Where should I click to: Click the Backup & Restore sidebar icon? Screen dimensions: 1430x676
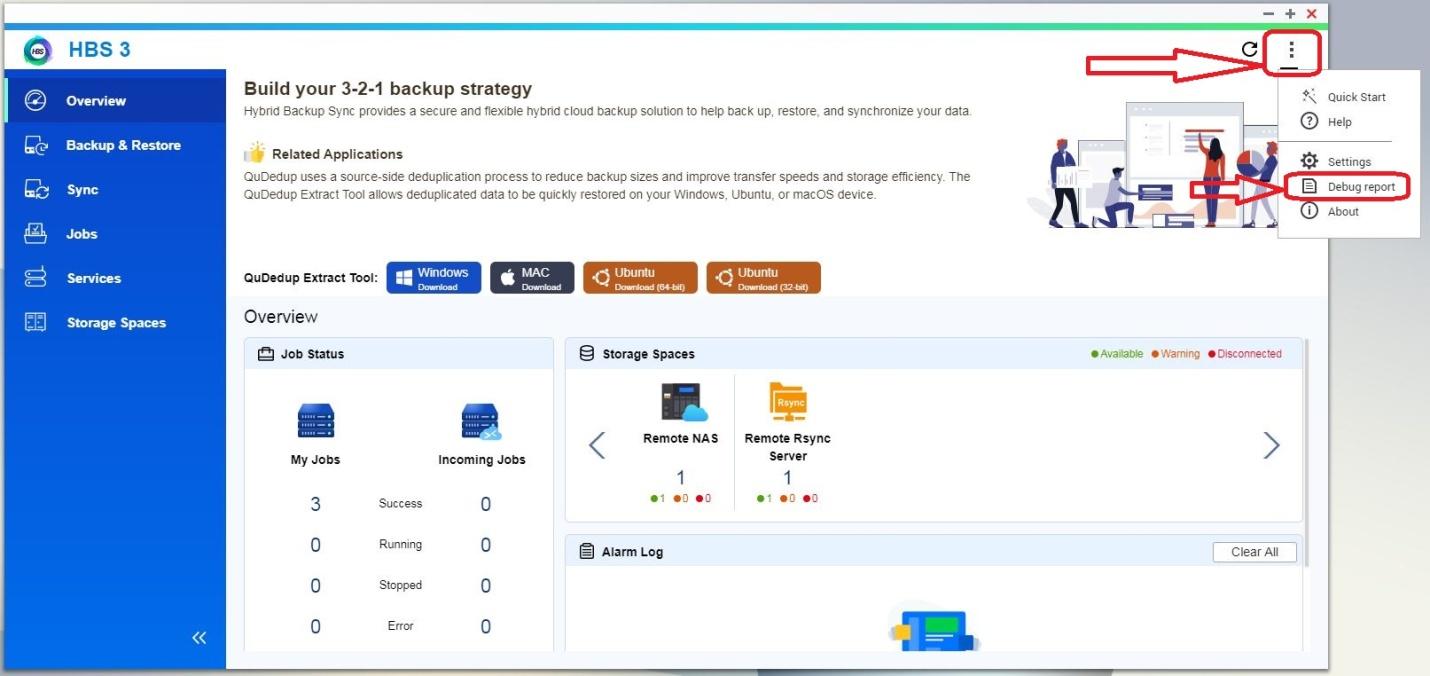[x=36, y=145]
